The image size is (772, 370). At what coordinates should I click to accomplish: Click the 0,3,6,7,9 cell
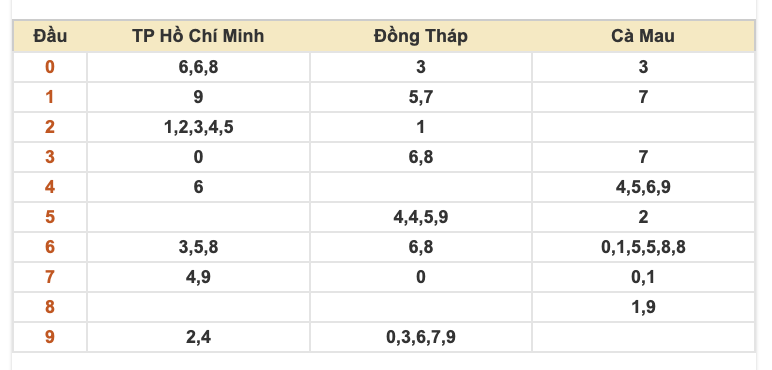click(420, 337)
